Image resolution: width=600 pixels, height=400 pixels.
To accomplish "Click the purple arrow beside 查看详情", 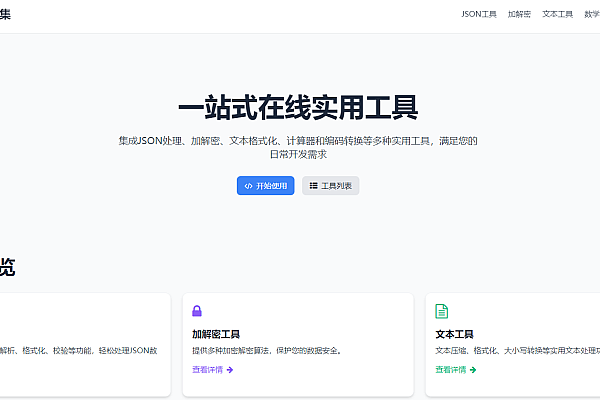I will tap(230, 370).
